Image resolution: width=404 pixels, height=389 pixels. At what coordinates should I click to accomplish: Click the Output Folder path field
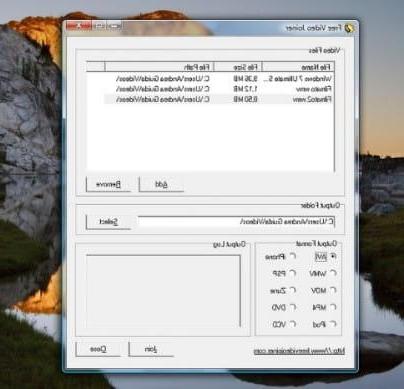(237, 221)
